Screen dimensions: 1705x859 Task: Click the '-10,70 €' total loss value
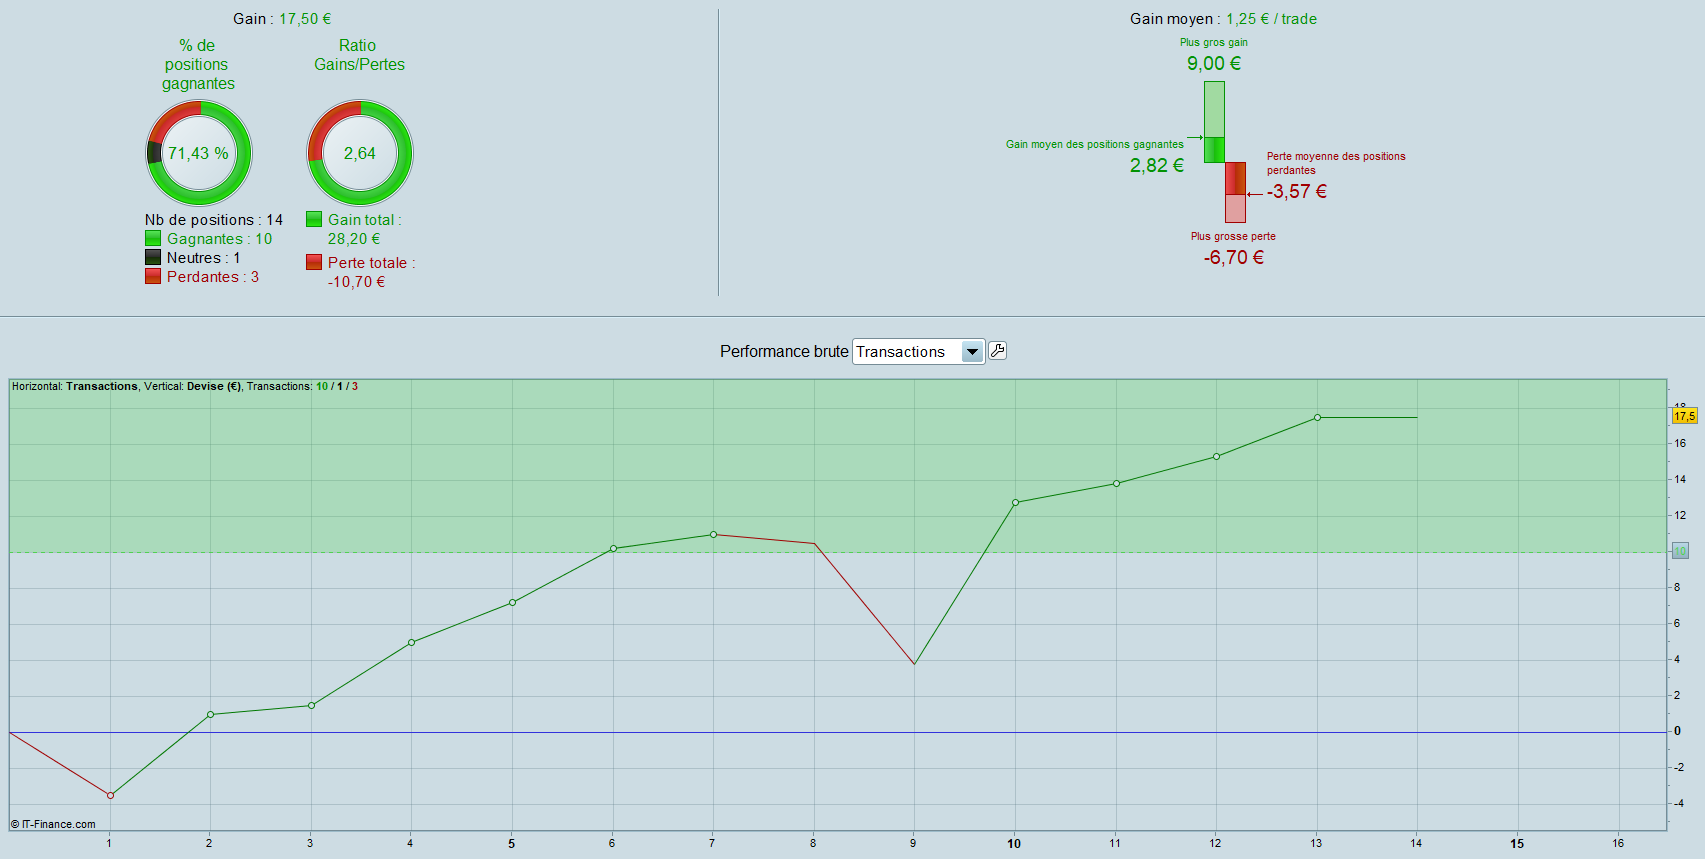pos(357,282)
